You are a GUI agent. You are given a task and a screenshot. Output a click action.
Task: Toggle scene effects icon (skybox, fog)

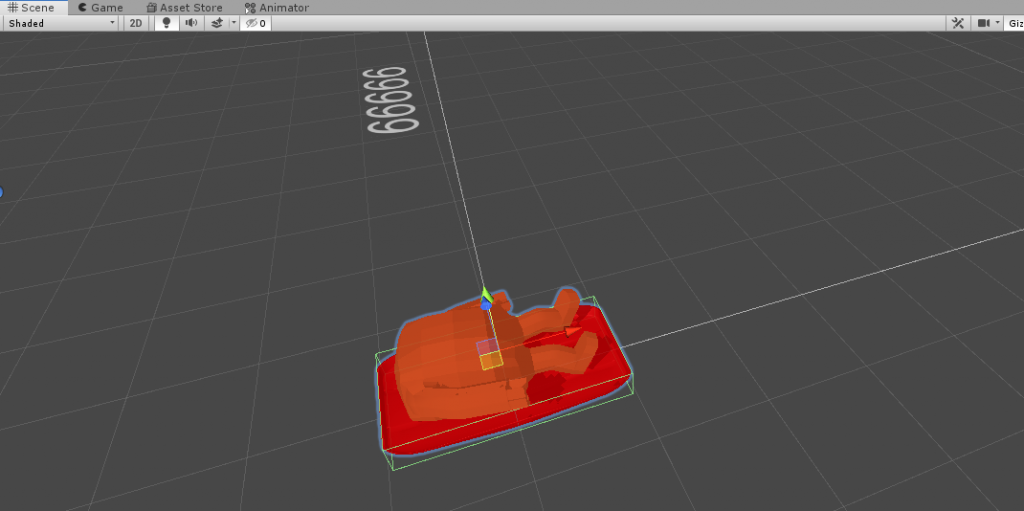tap(216, 23)
